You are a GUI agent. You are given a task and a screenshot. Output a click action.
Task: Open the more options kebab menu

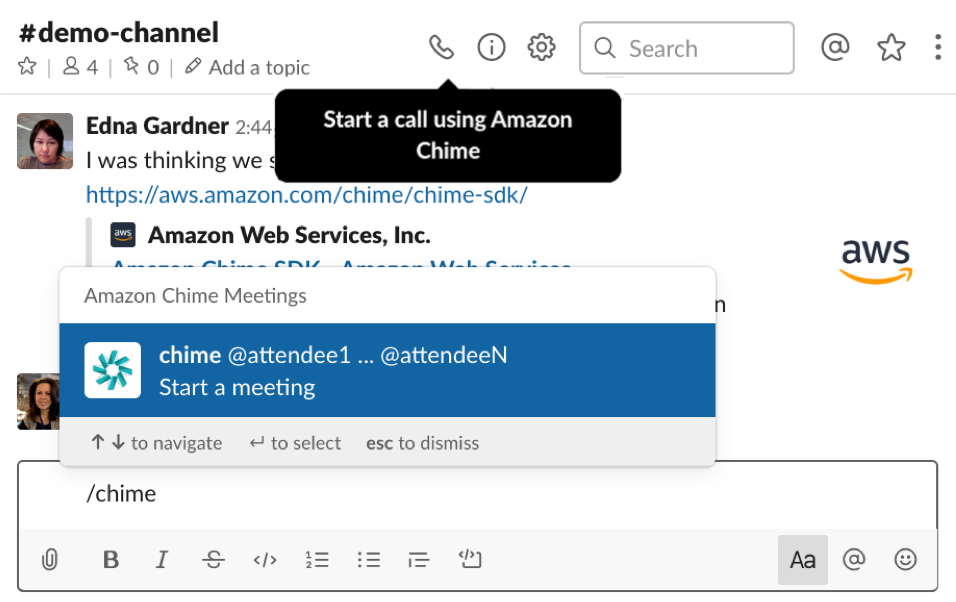[937, 47]
